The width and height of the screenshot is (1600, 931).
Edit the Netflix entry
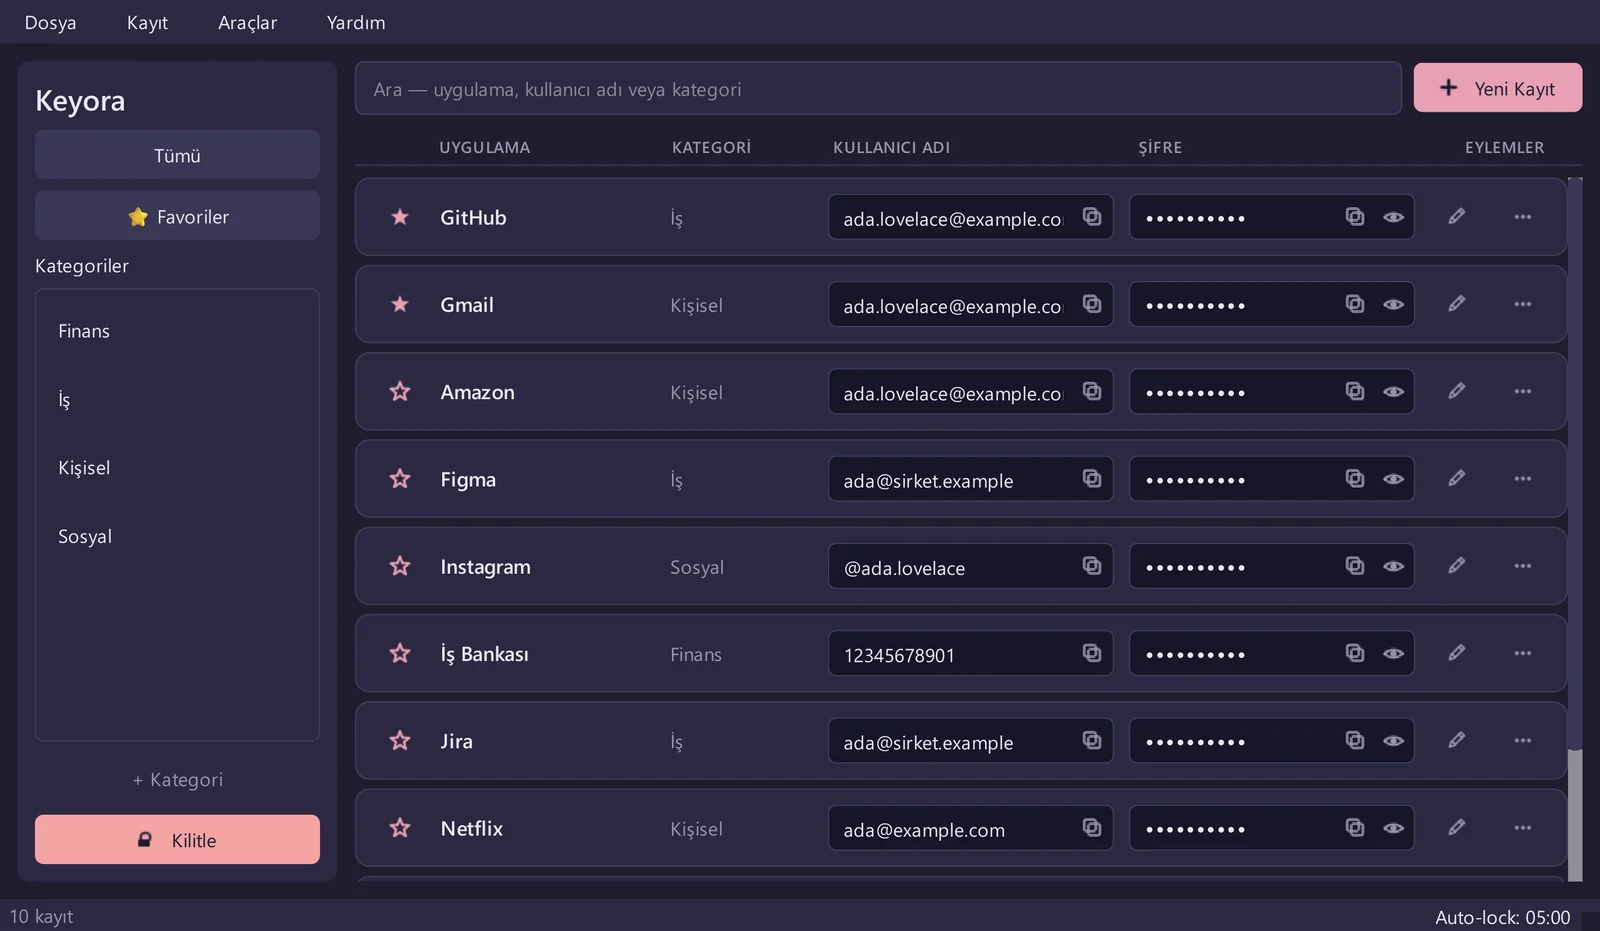click(1457, 827)
